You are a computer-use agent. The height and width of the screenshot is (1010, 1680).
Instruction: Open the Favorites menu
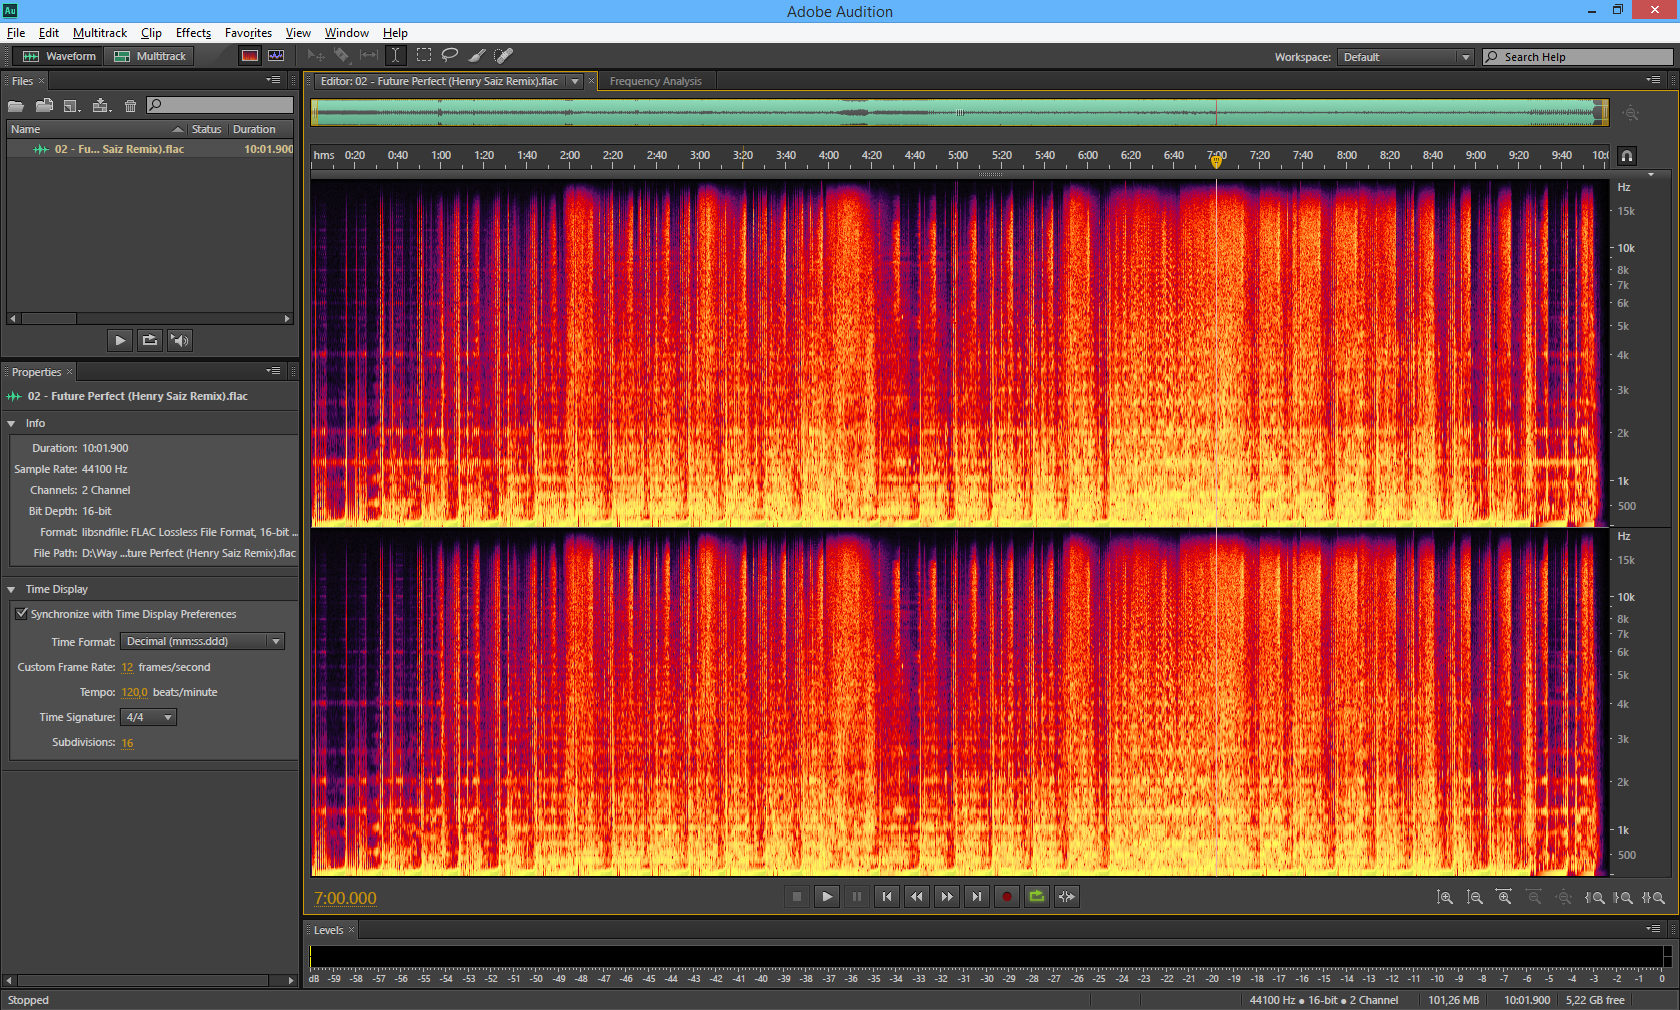tap(248, 33)
